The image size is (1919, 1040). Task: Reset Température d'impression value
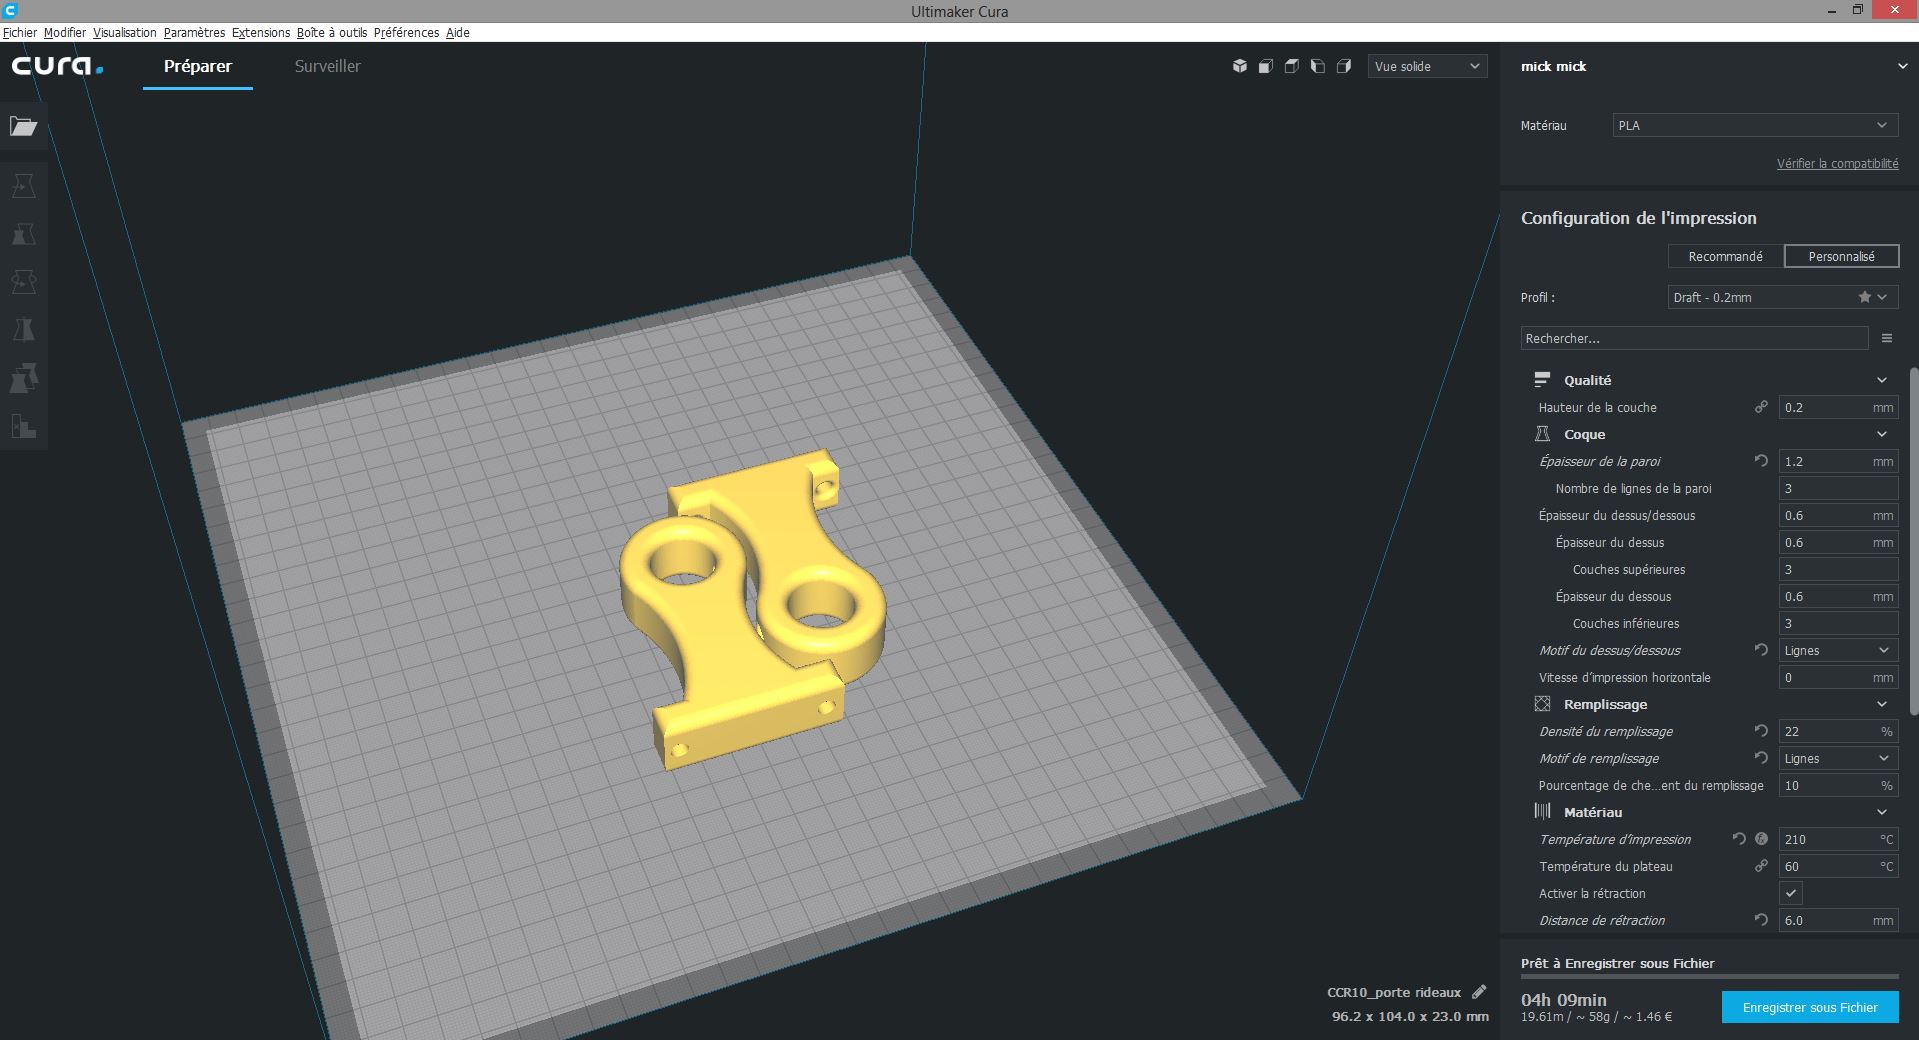click(x=1739, y=839)
